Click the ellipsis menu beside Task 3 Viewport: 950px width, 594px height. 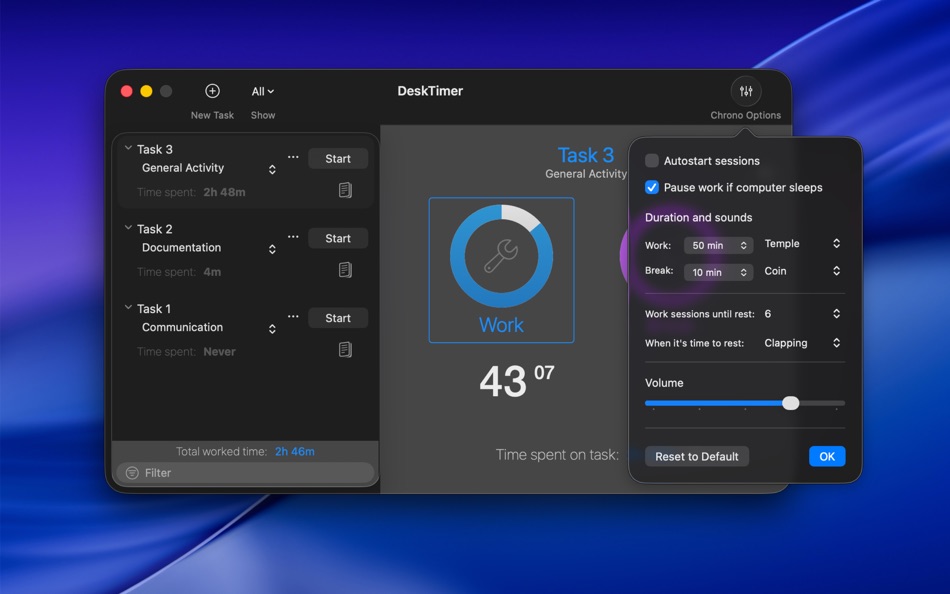293,157
